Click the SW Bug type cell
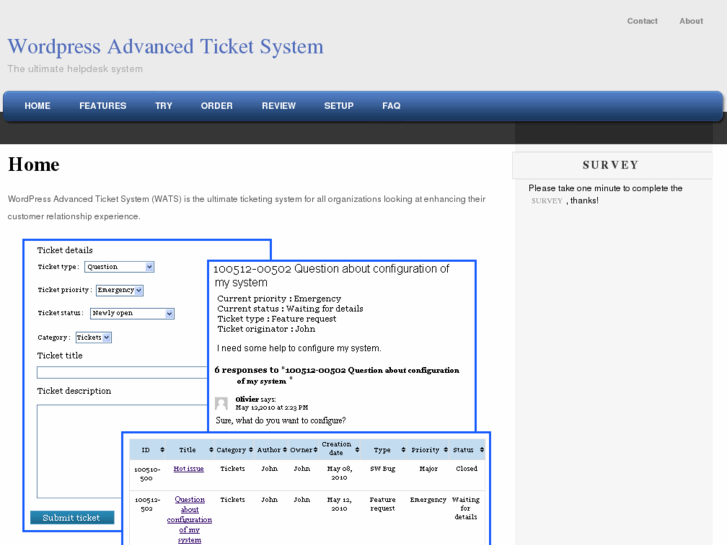727x545 pixels. [x=383, y=469]
